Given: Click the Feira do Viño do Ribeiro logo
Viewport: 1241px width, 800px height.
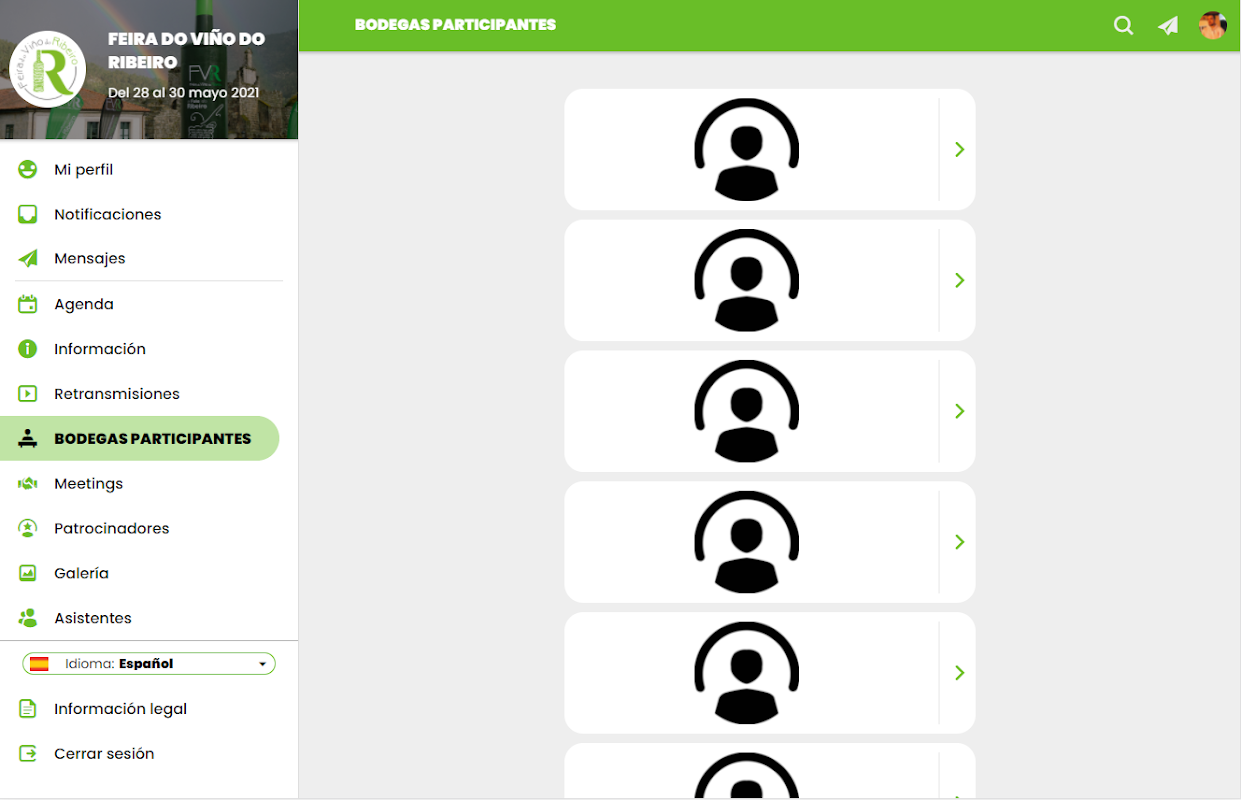Looking at the screenshot, I should pyautogui.click(x=47, y=69).
